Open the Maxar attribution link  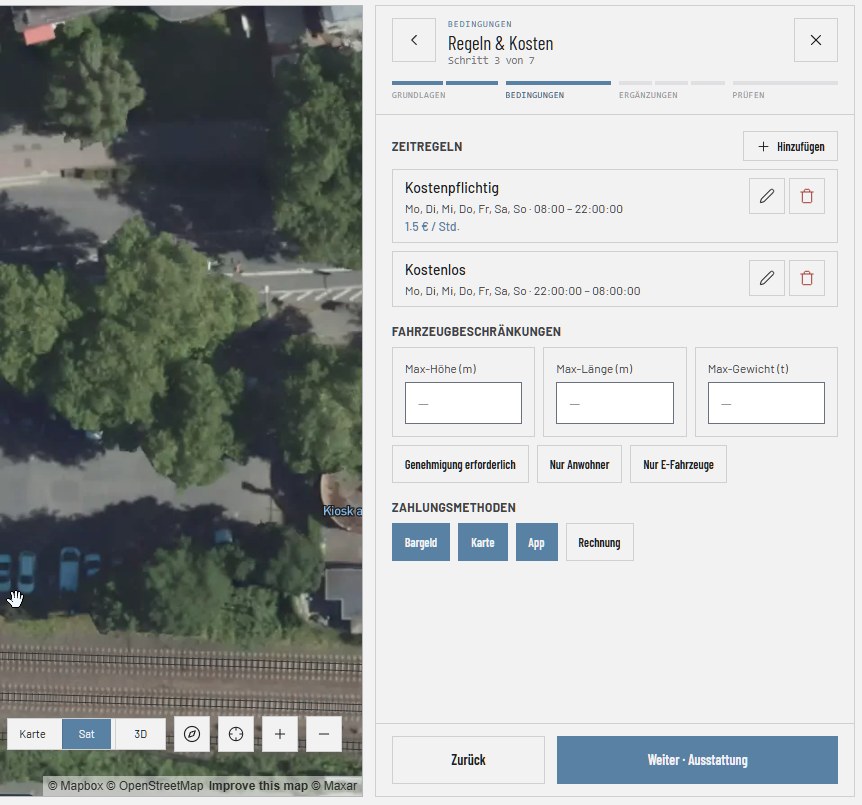pyautogui.click(x=334, y=786)
